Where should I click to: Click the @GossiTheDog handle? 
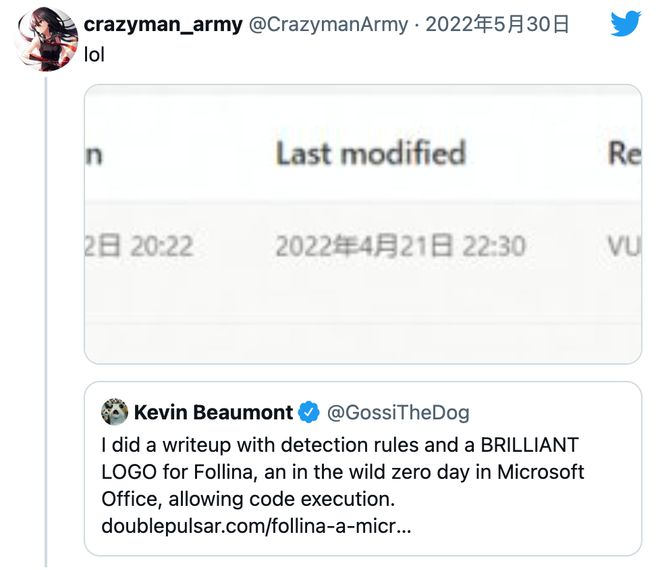(x=398, y=412)
